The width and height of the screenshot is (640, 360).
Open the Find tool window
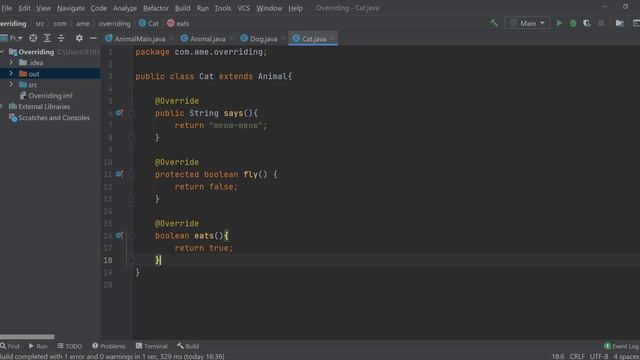pyautogui.click(x=10, y=346)
